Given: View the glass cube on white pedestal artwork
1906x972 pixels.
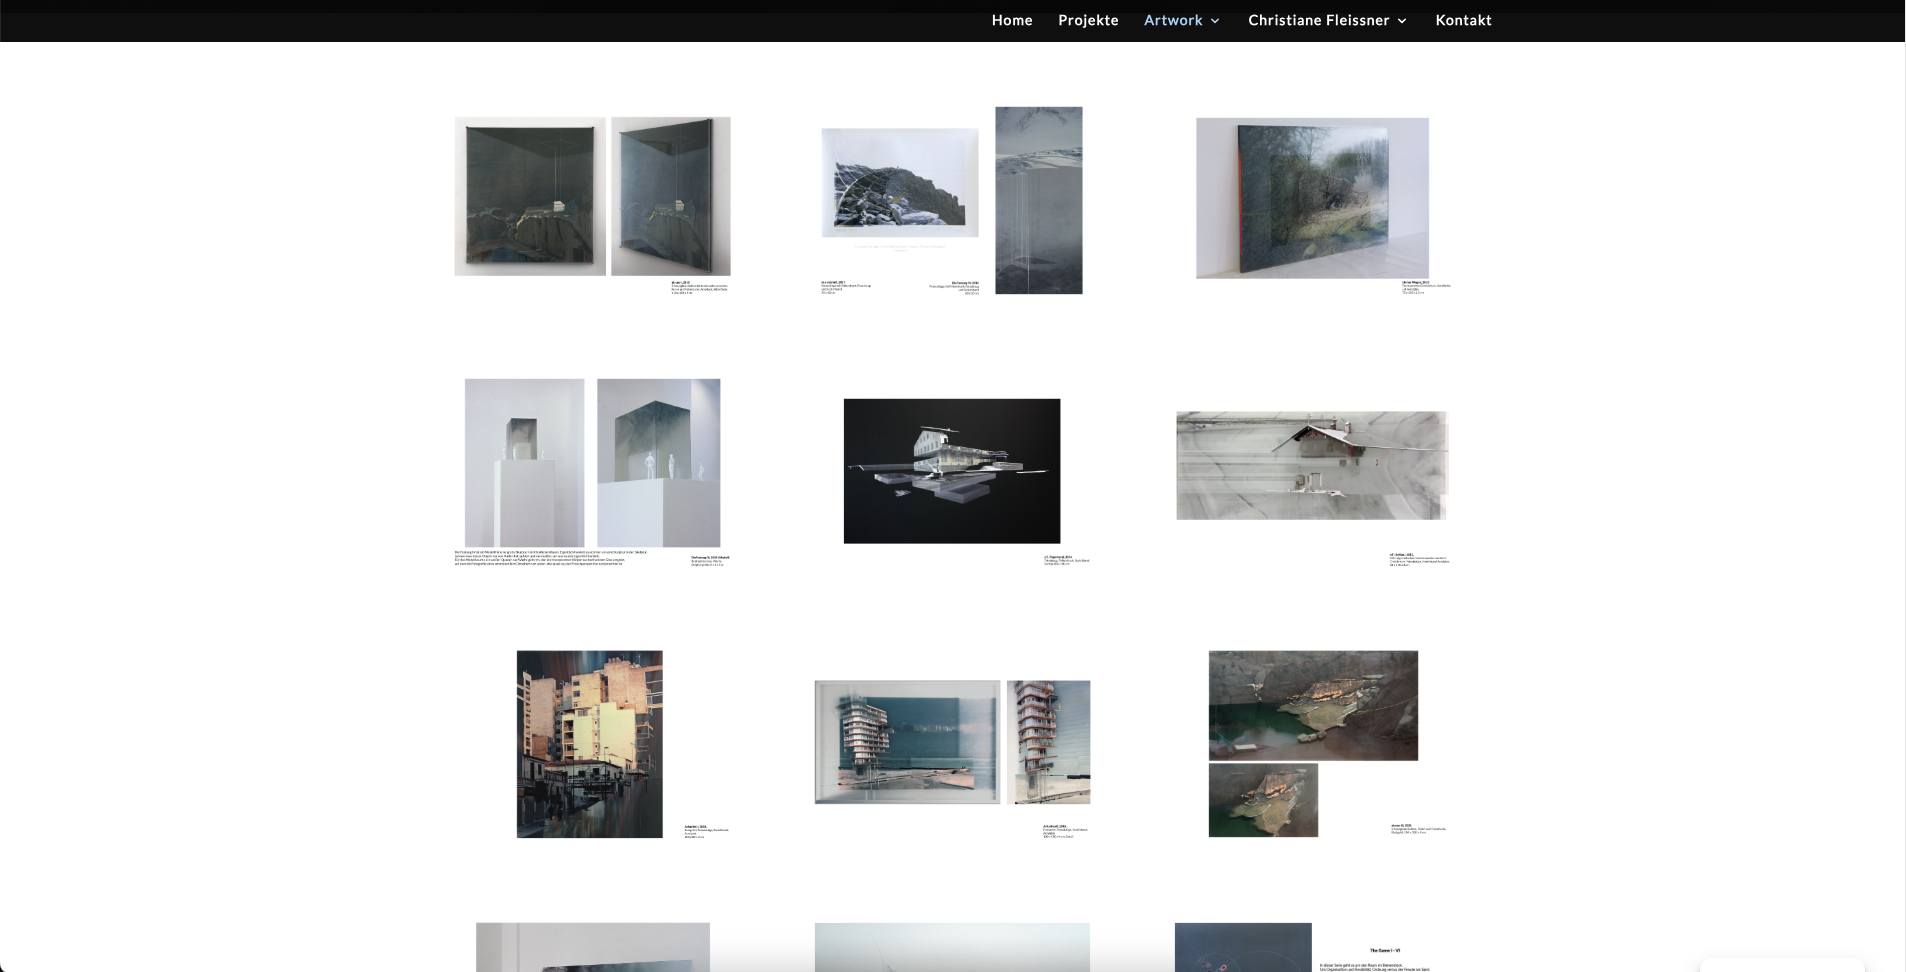Looking at the screenshot, I should pos(592,462).
